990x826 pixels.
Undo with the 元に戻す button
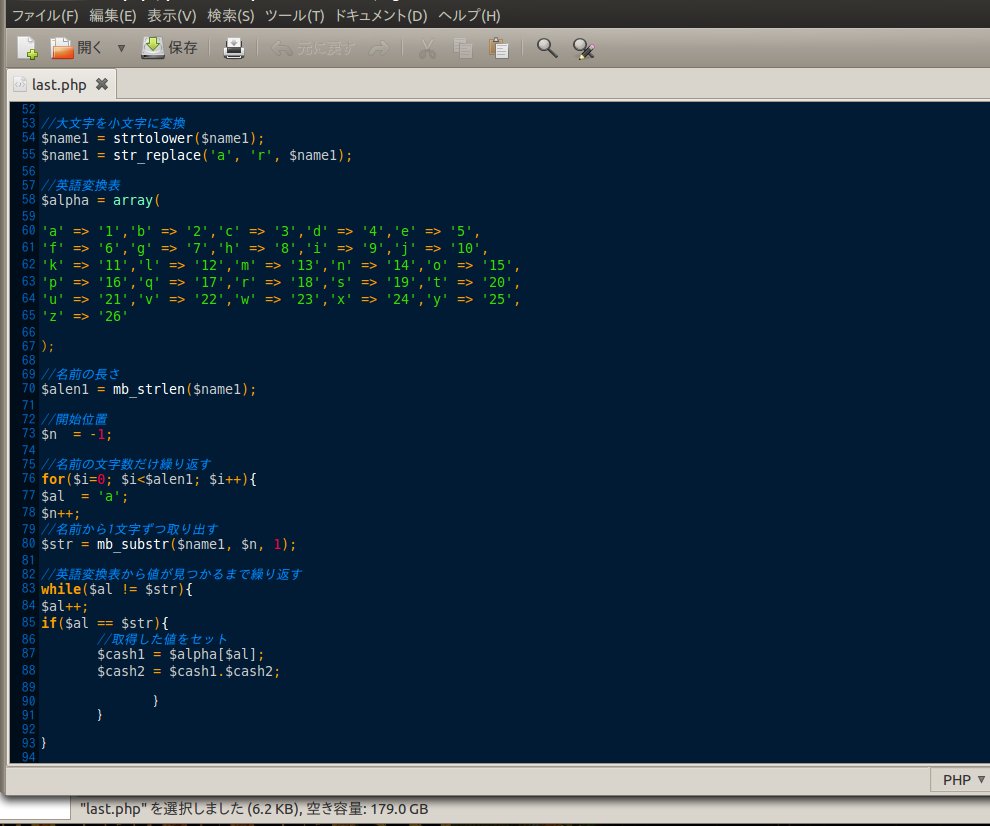(x=313, y=48)
